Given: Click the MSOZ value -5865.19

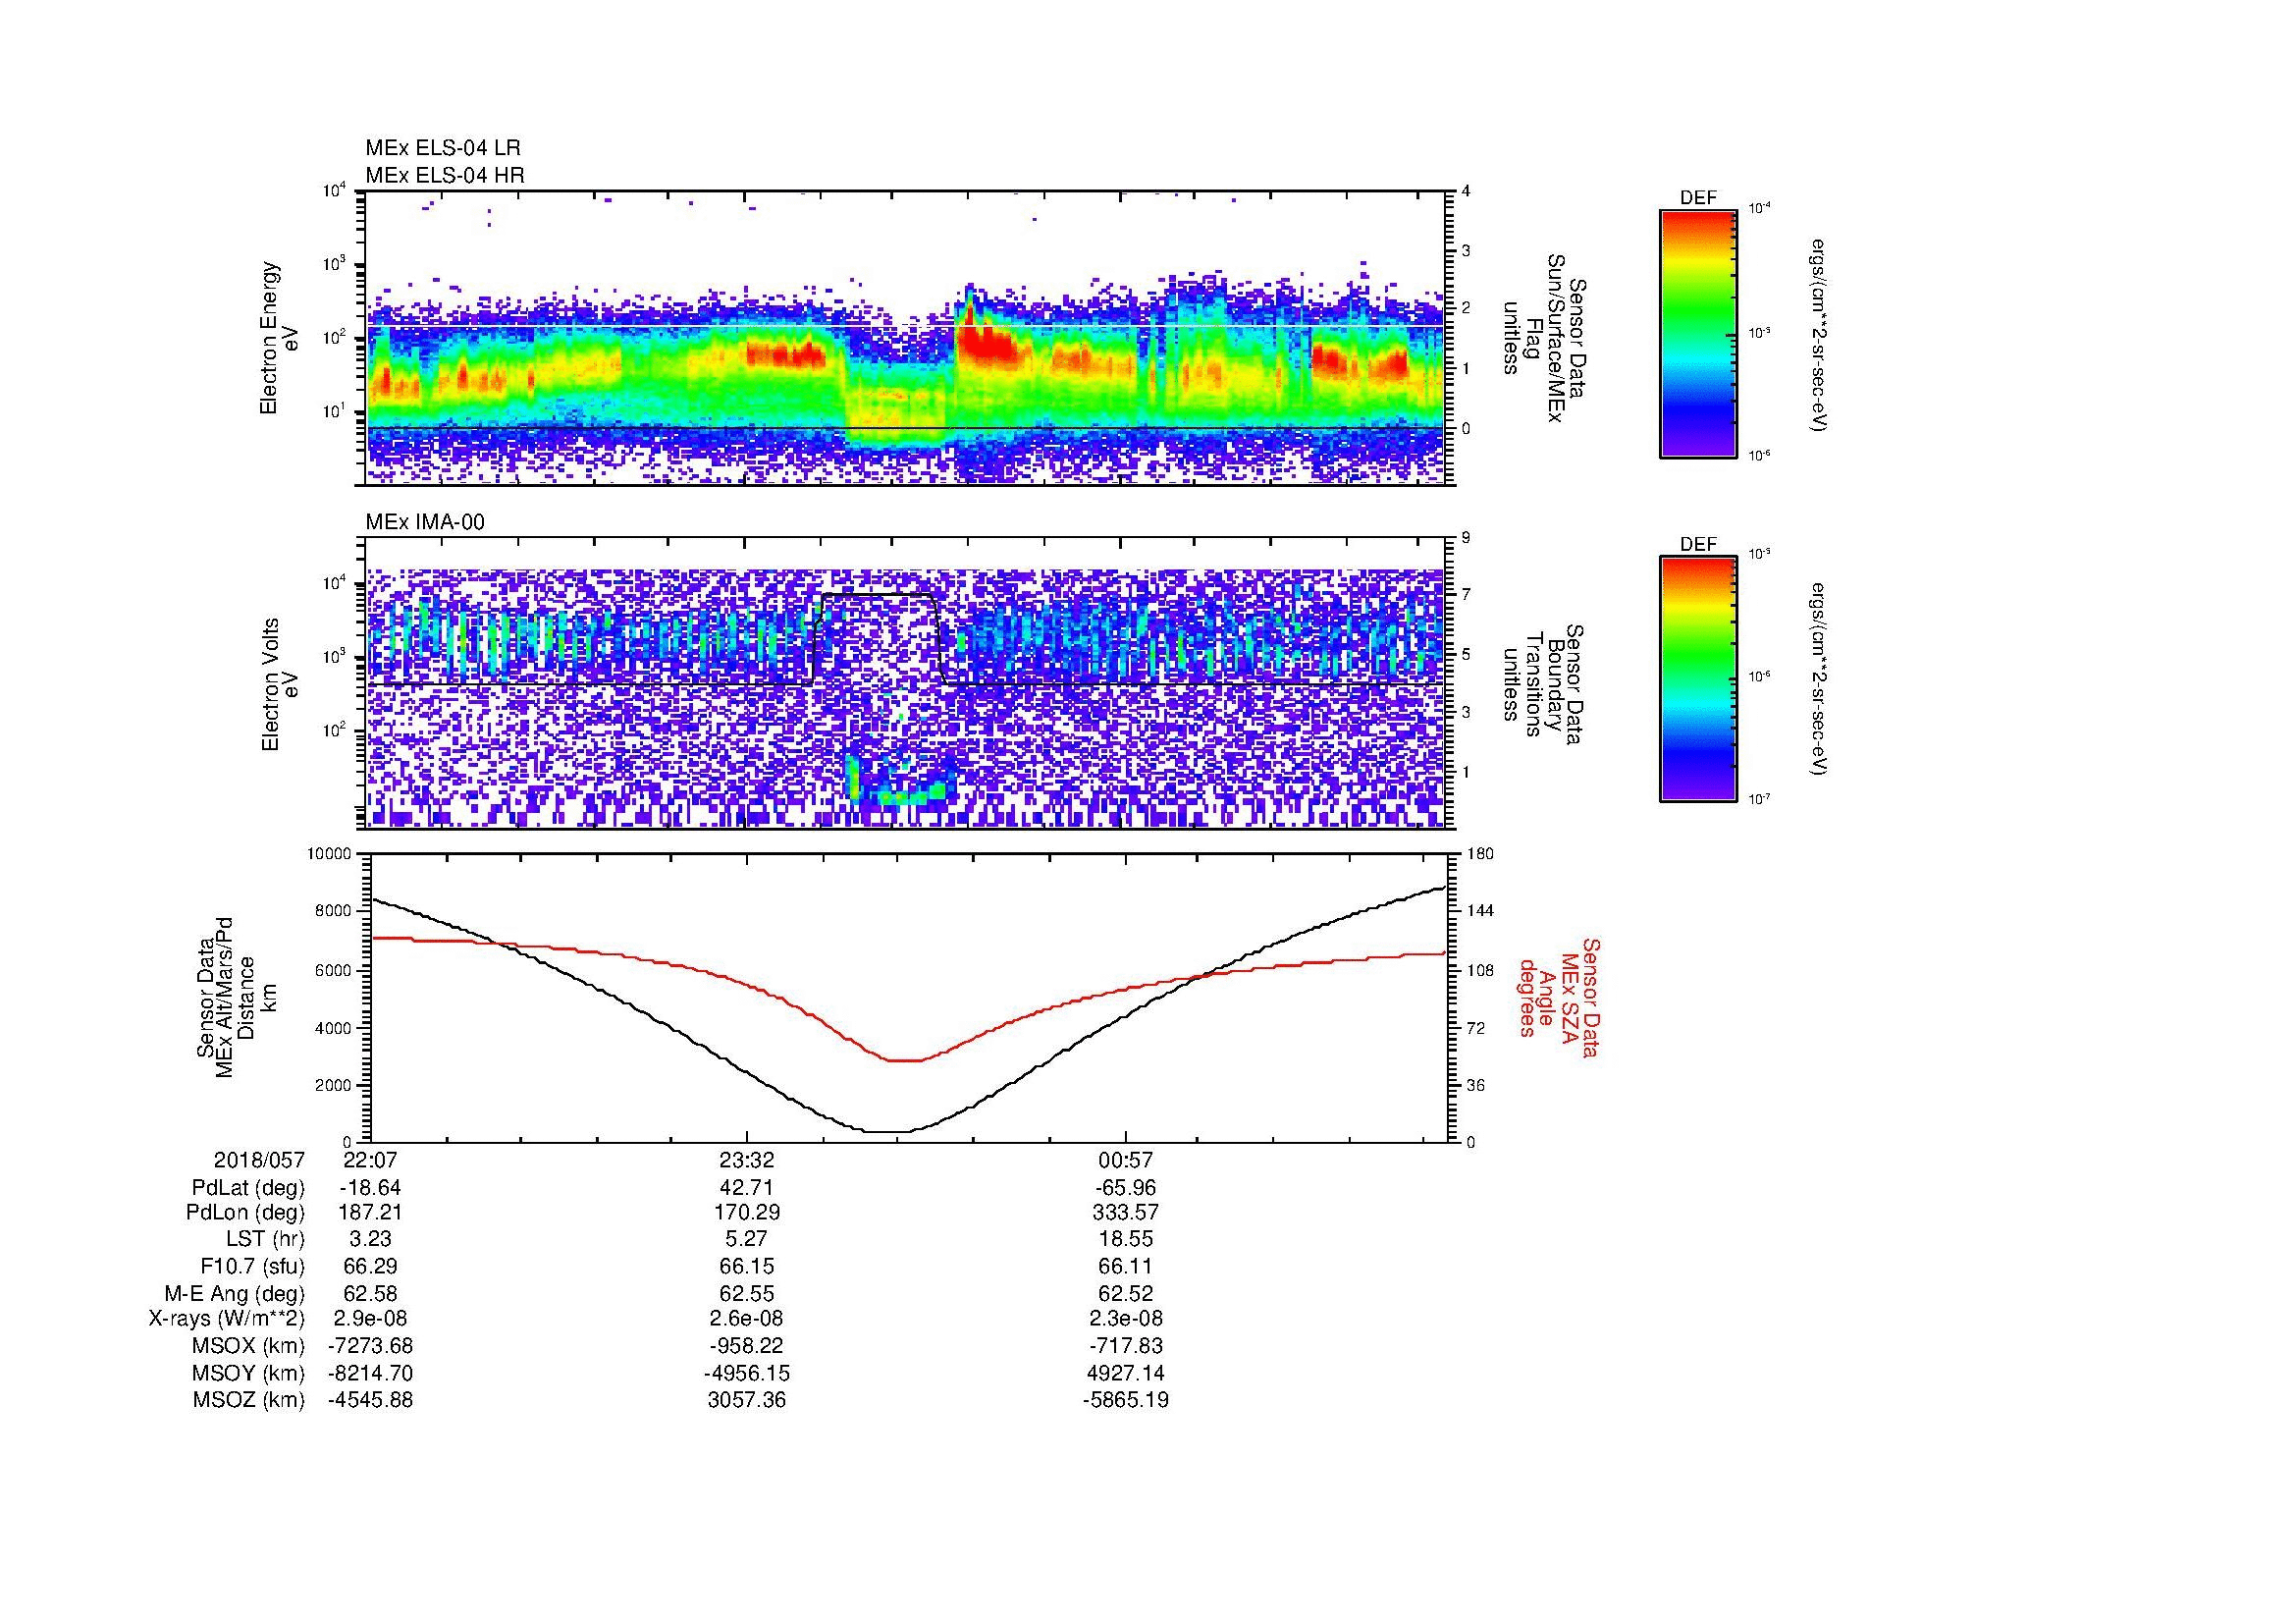Looking at the screenshot, I should 1125,1400.
